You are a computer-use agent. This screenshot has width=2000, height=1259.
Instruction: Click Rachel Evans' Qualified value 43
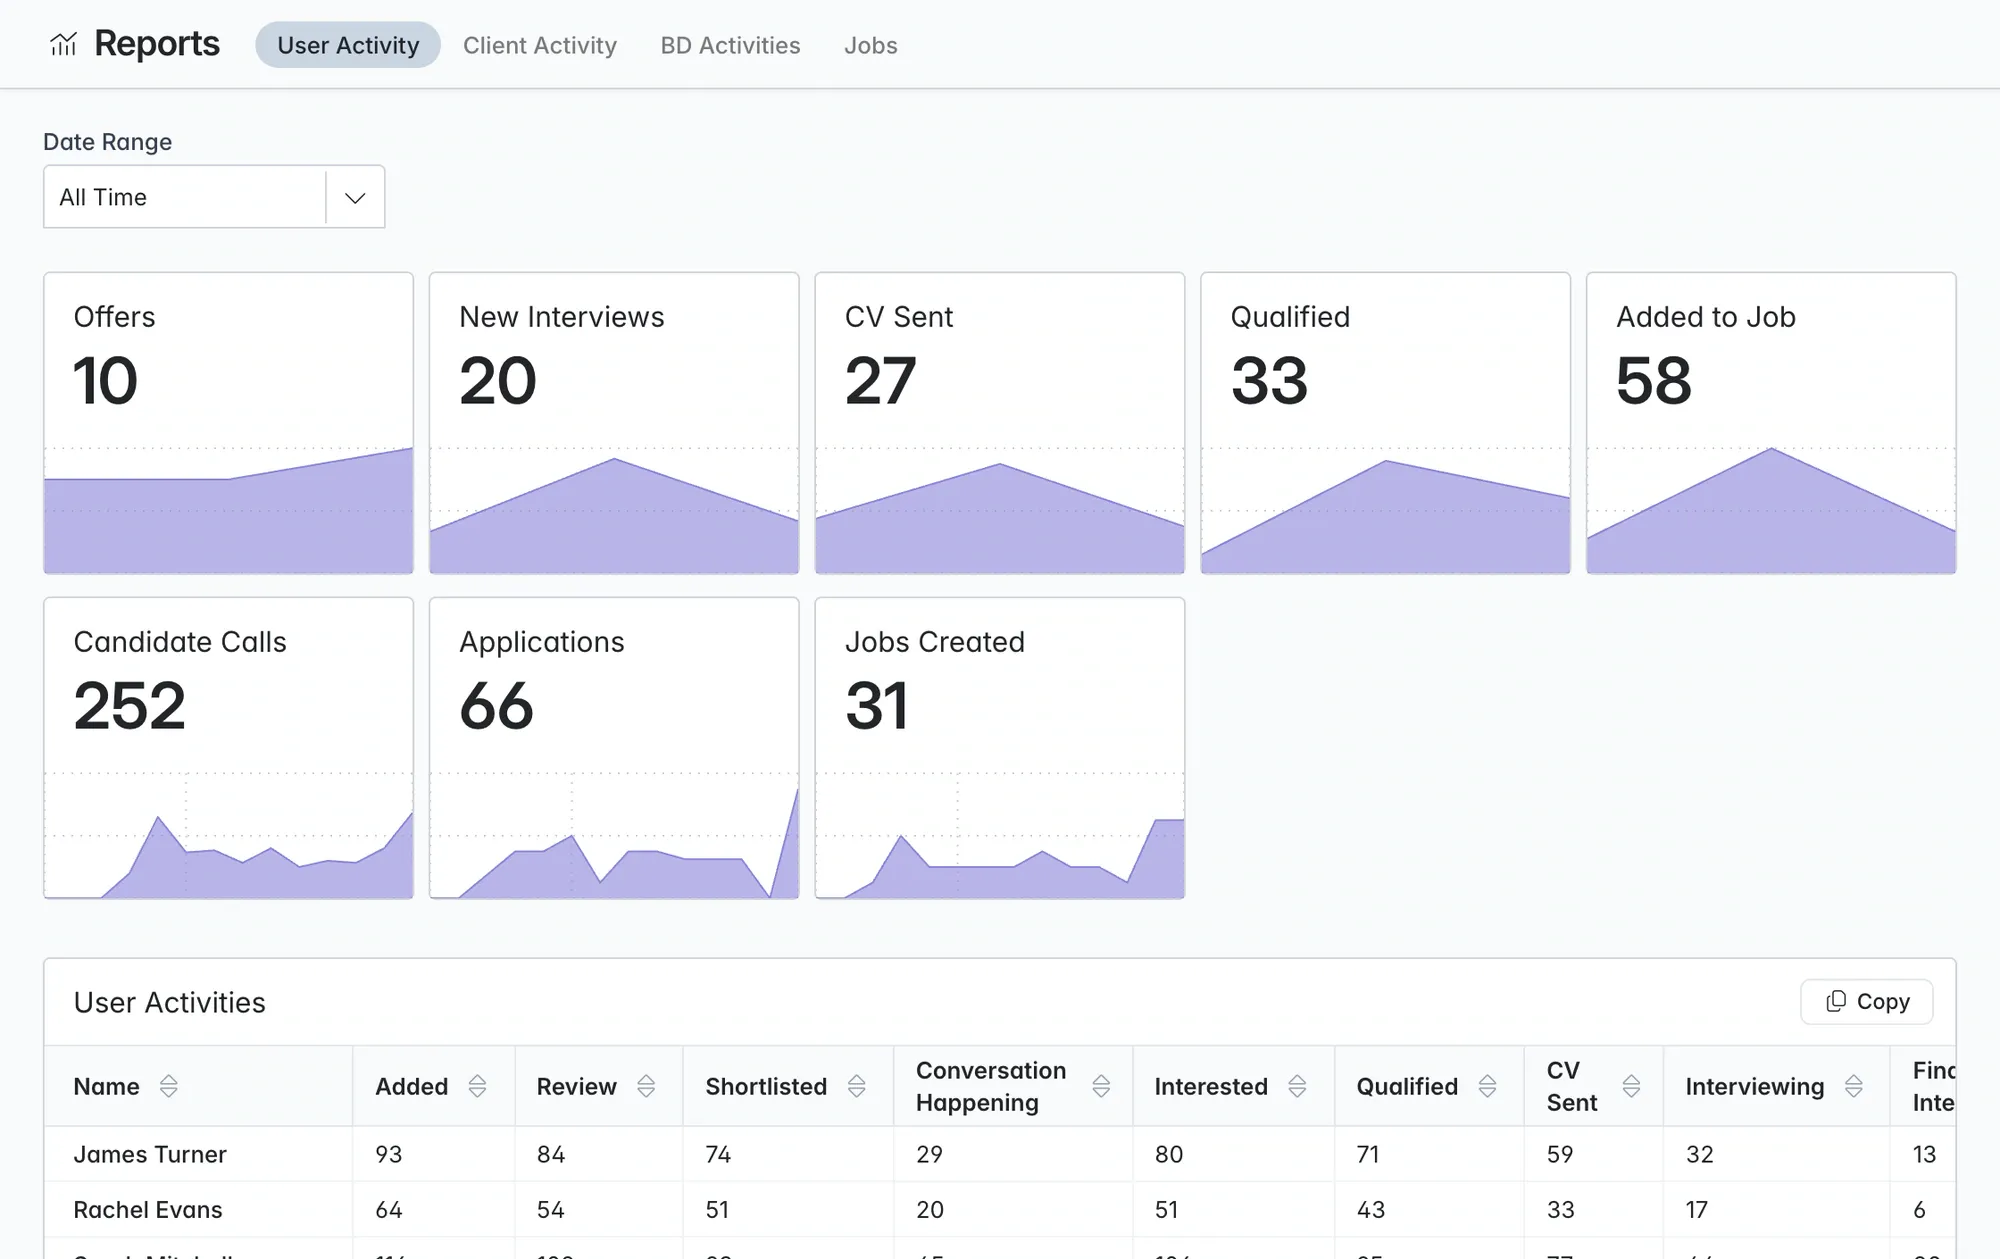pos(1371,1209)
